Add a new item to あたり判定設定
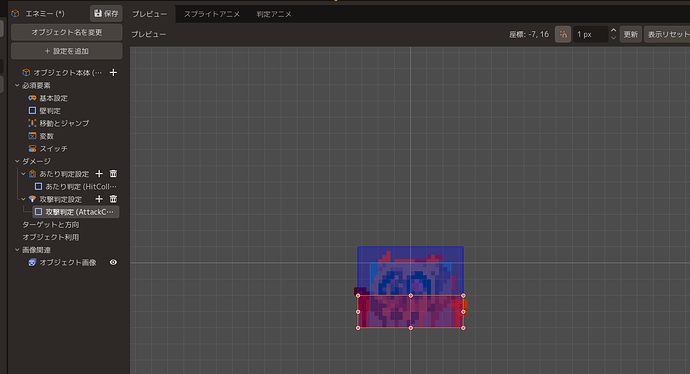The width and height of the screenshot is (690, 374). (99, 174)
